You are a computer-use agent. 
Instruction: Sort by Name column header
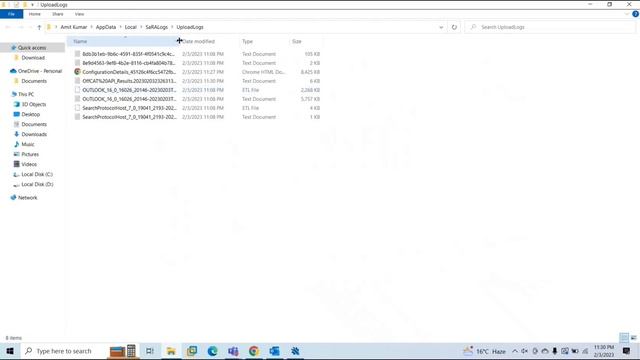[x=122, y=41]
